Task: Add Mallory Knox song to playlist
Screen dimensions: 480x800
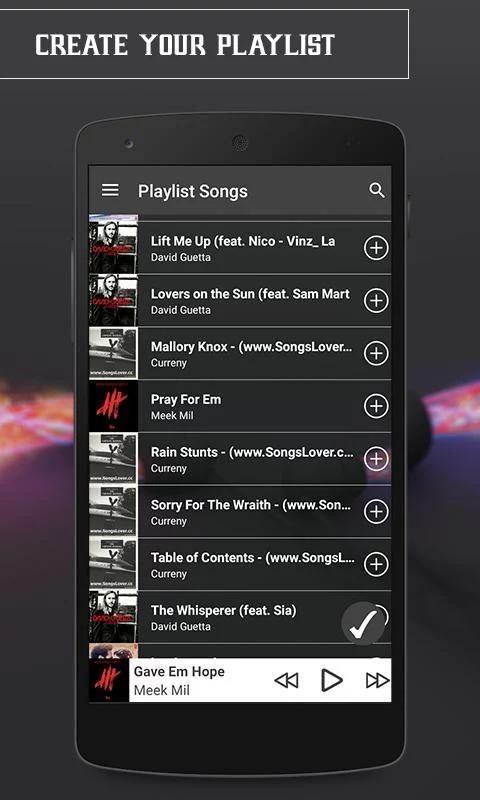Action: pos(376,353)
